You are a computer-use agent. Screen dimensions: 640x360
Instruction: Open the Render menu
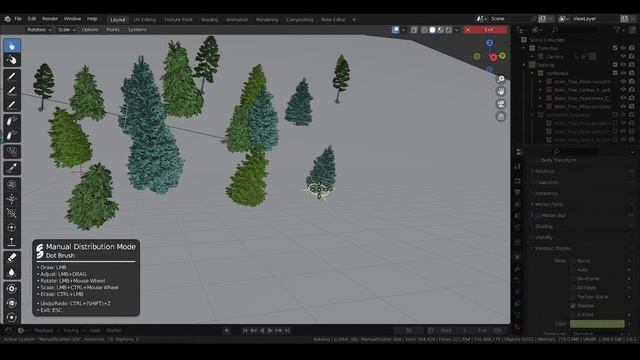pyautogui.click(x=50, y=19)
